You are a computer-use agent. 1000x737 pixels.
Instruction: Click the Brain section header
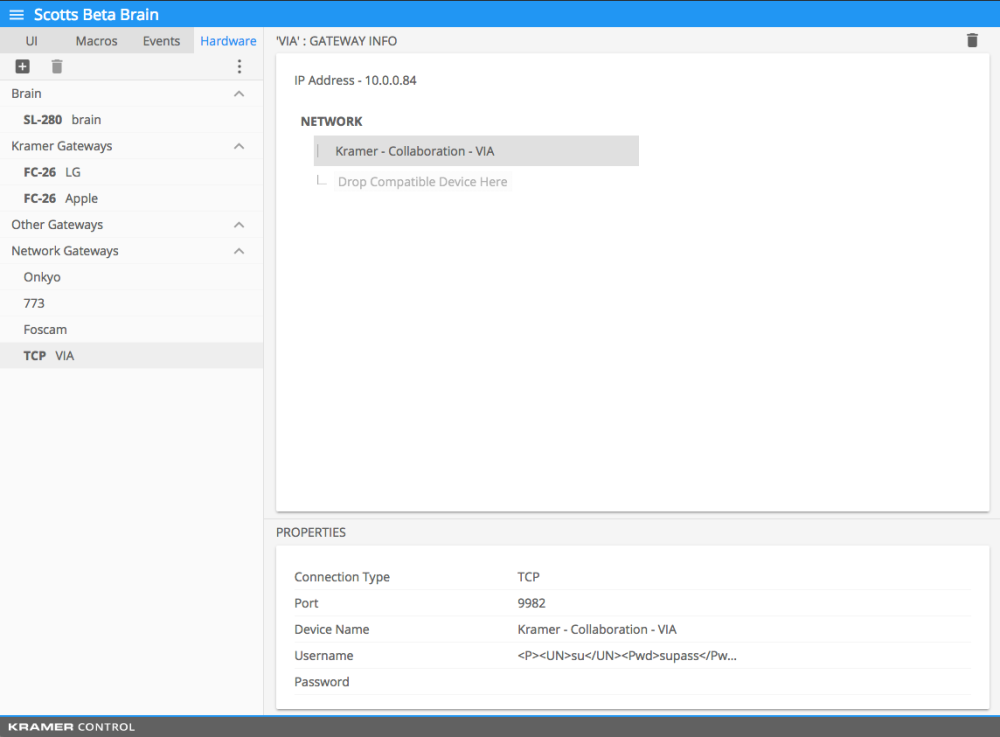(x=131, y=94)
